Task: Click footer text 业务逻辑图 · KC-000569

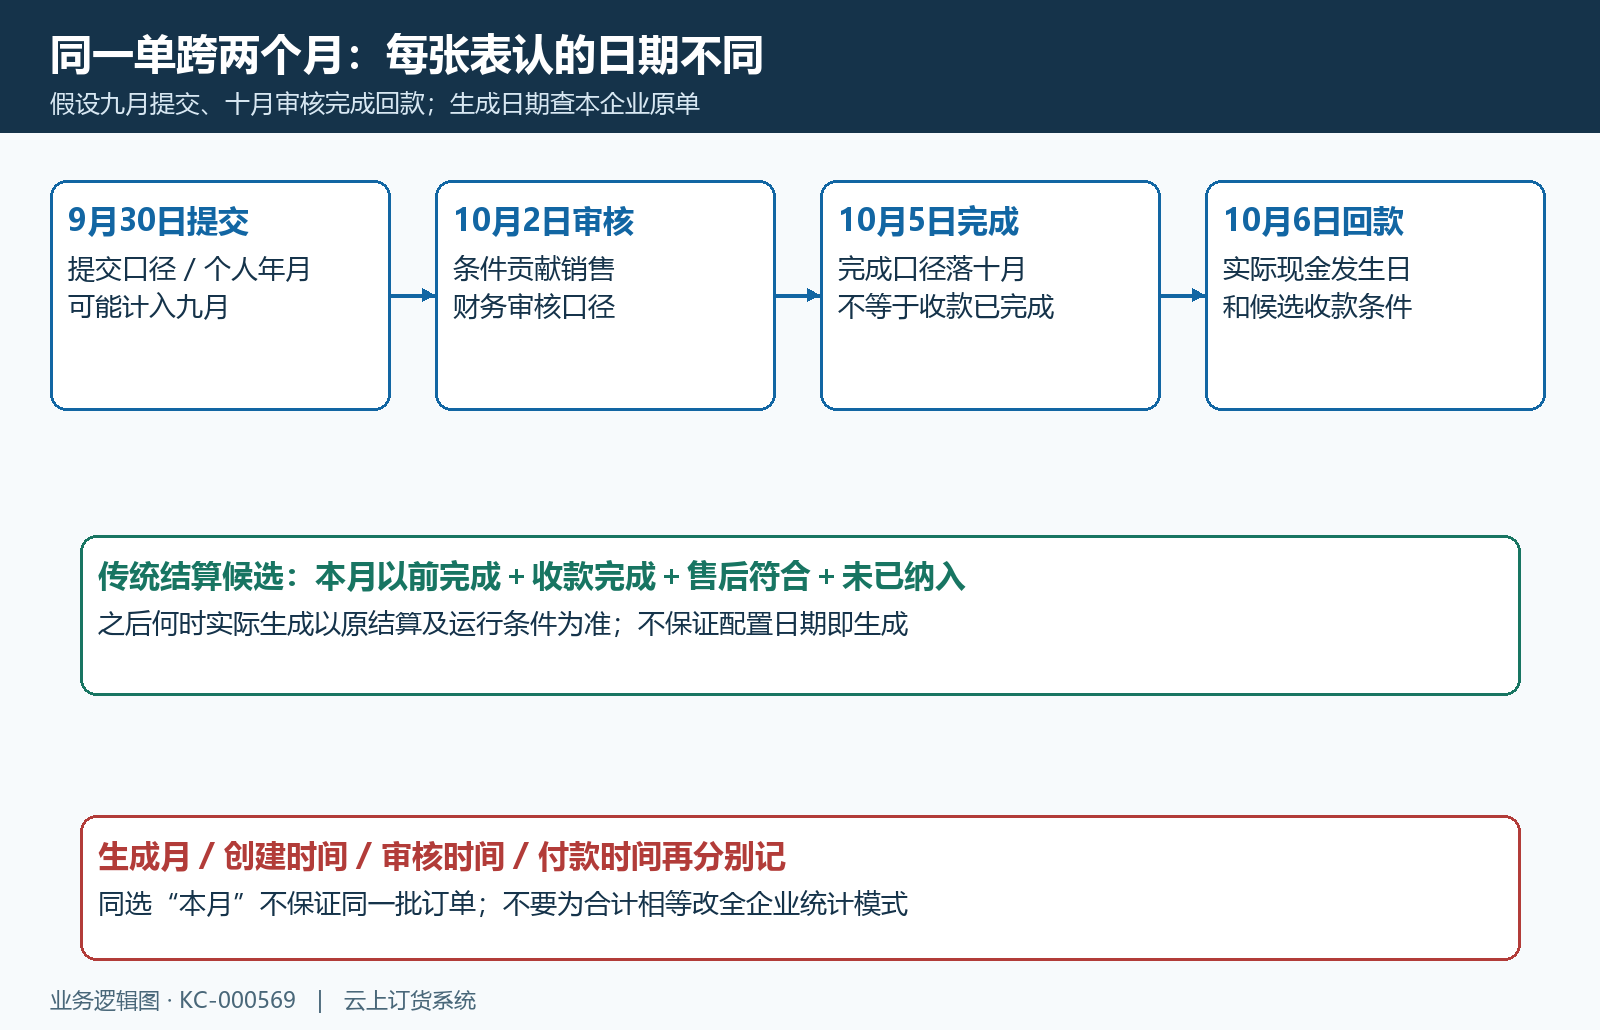Action: pyautogui.click(x=173, y=1000)
